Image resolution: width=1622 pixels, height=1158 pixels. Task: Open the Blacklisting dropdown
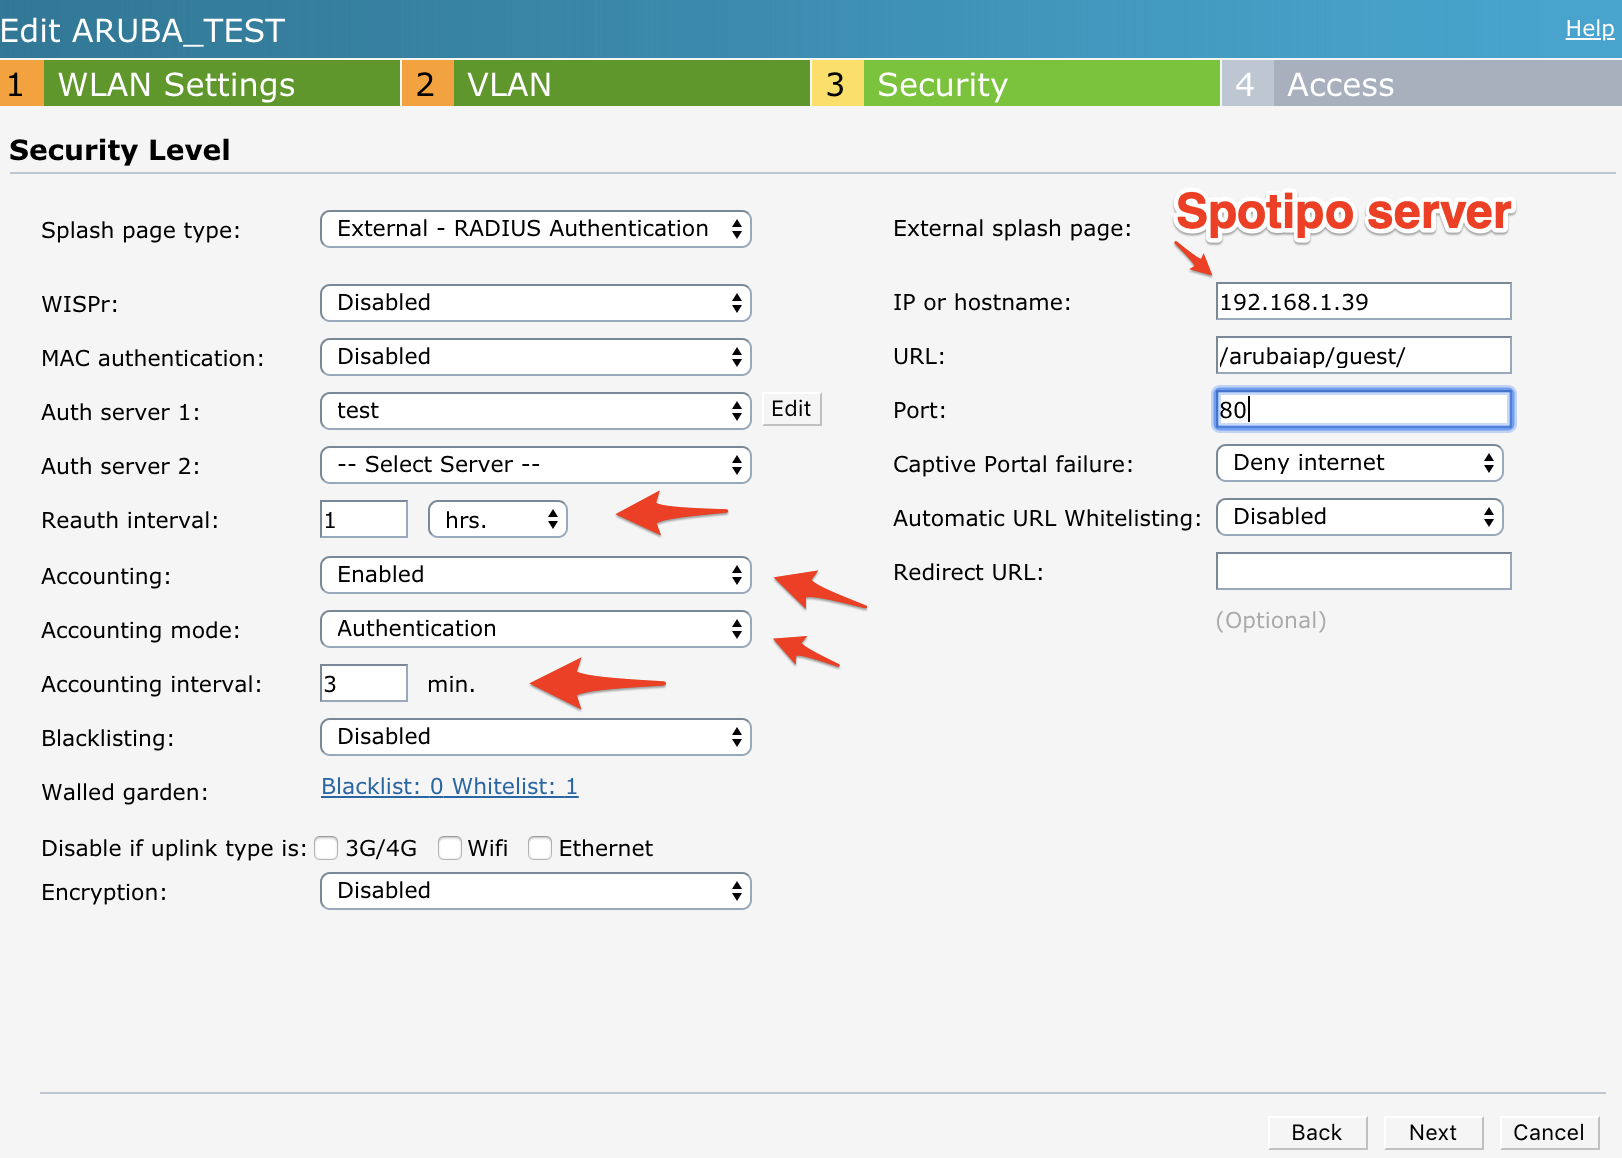[535, 737]
